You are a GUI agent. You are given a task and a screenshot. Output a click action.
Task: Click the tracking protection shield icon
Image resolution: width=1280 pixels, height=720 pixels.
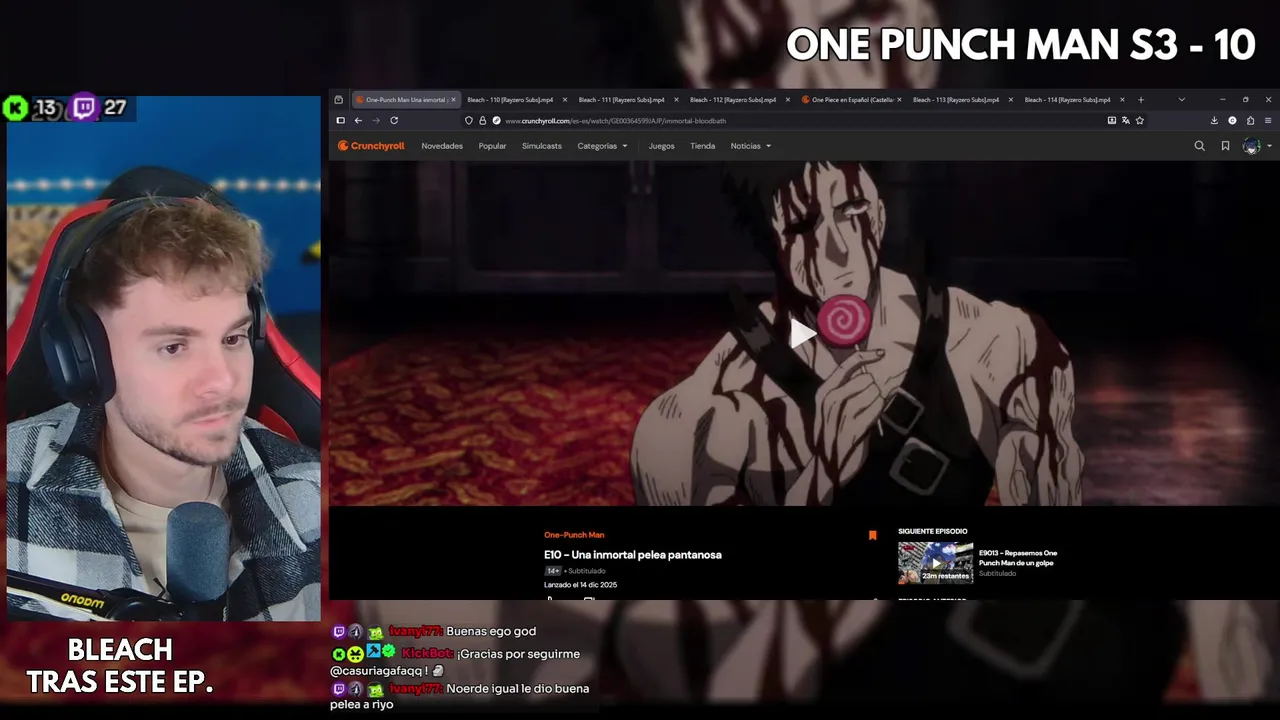tap(468, 120)
